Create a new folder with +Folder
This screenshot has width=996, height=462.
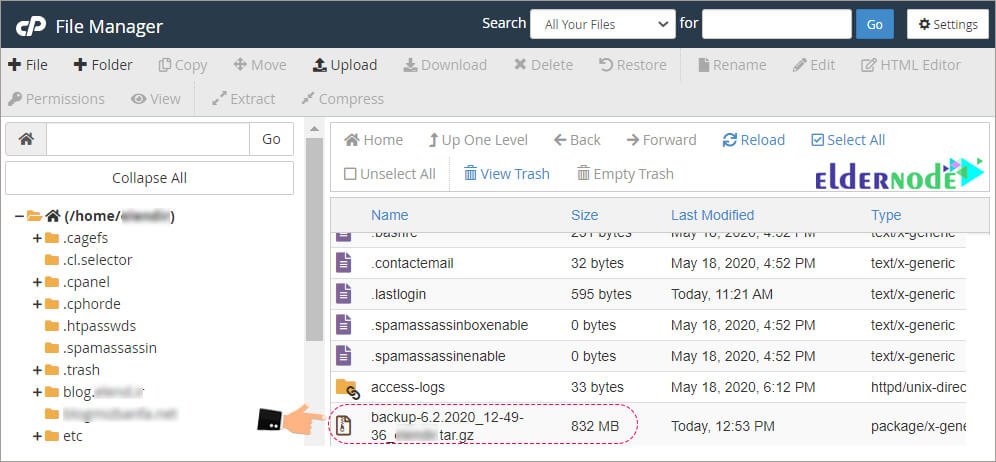point(102,65)
